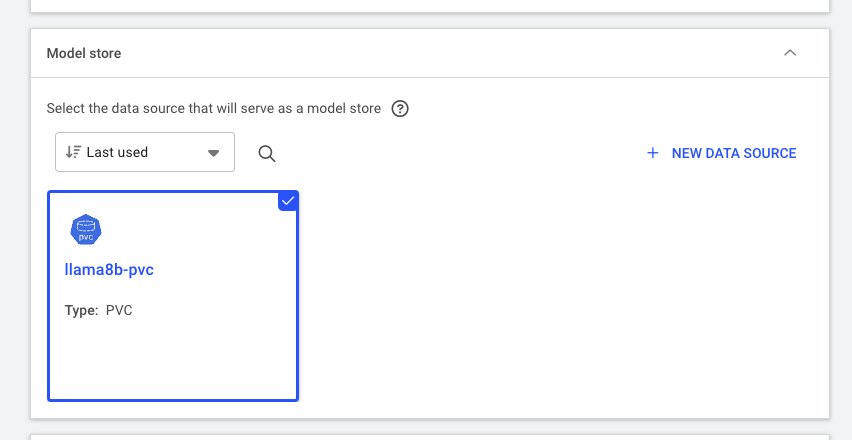Image resolution: width=852 pixels, height=440 pixels.
Task: Open the Last used sort dropdown
Action: pos(145,152)
